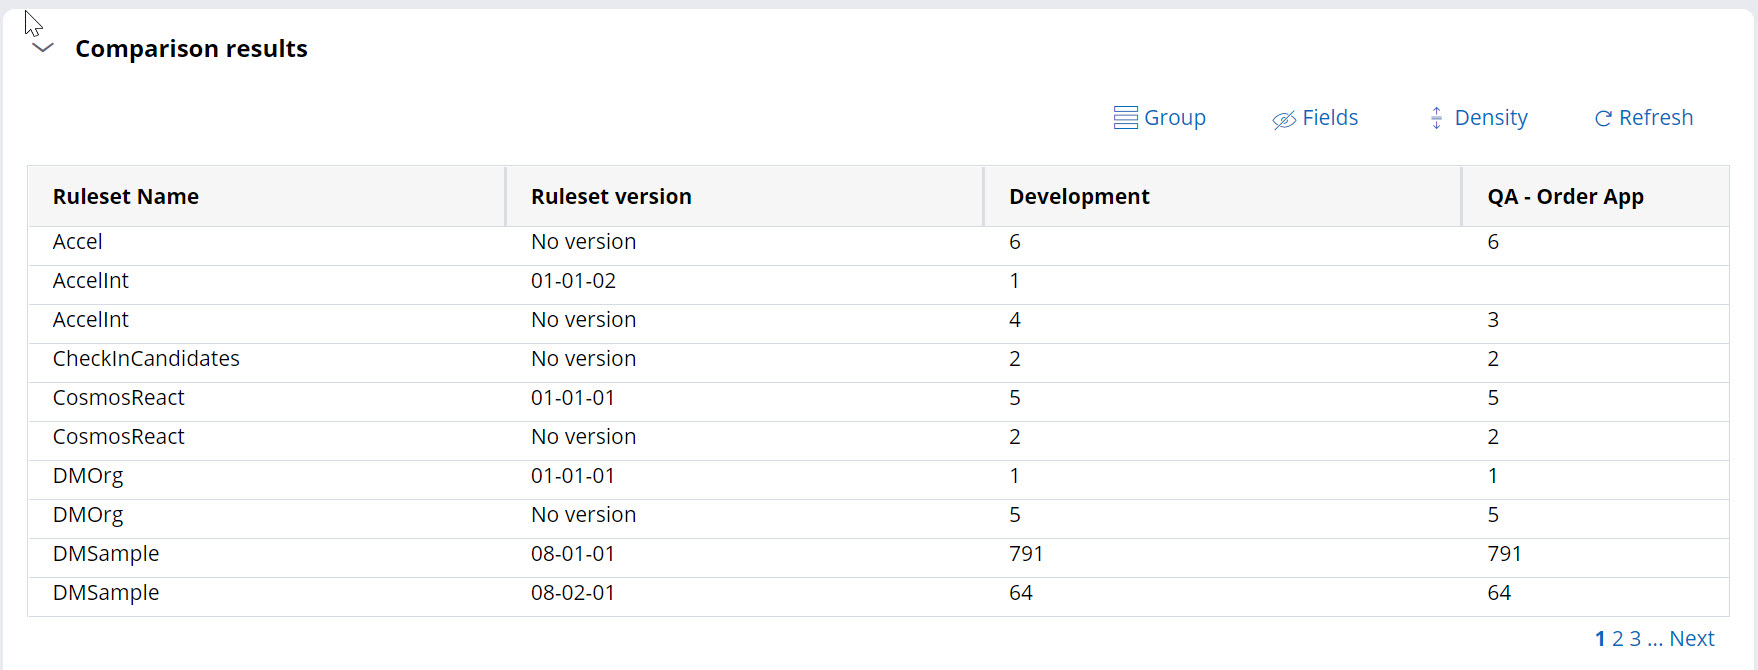The image size is (1758, 670).
Task: Click the Accel ruleset name cell
Action: pyautogui.click(x=78, y=242)
